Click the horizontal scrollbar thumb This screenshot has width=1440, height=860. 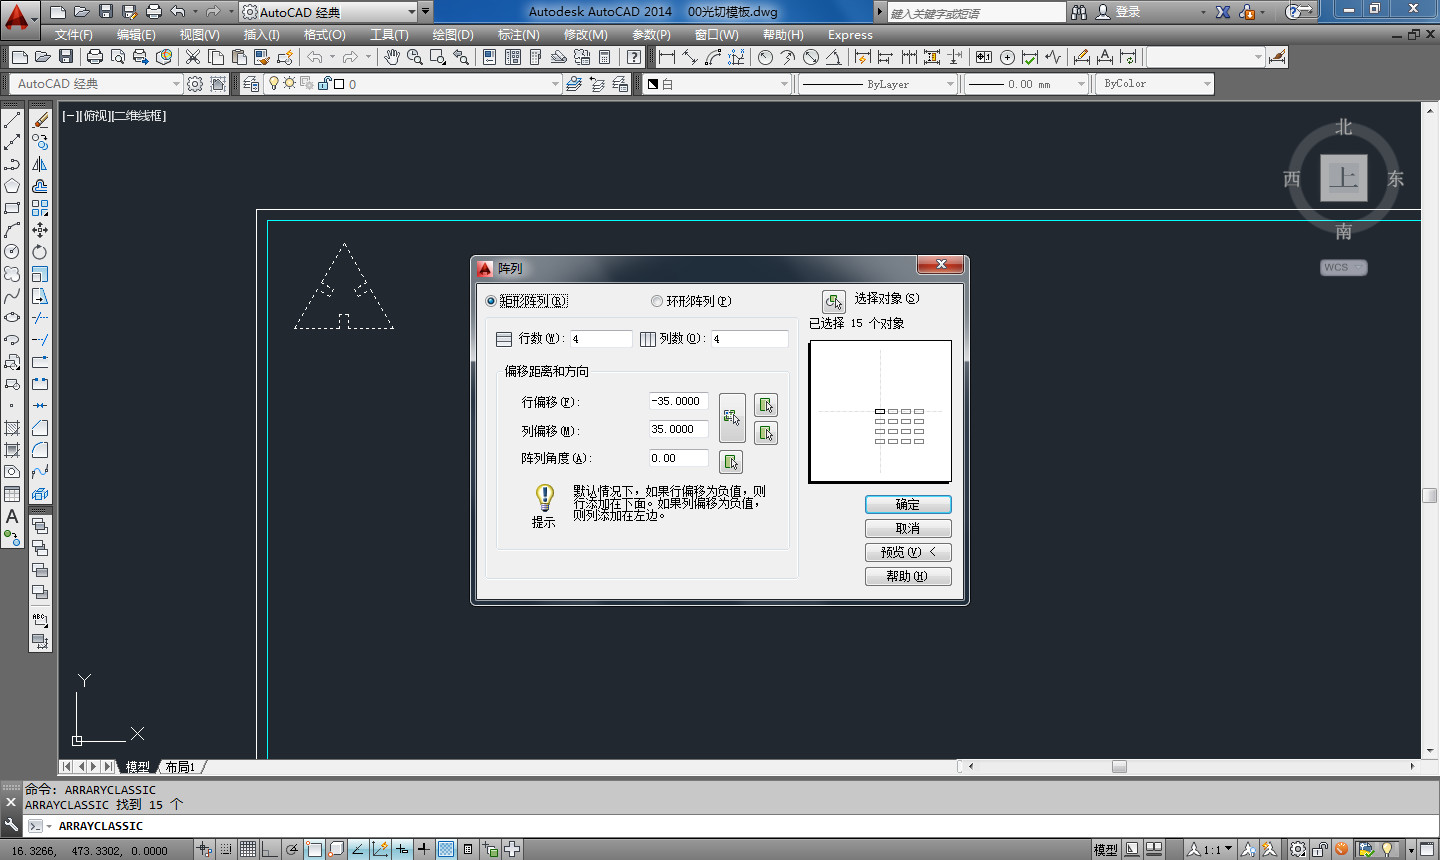tap(1119, 767)
